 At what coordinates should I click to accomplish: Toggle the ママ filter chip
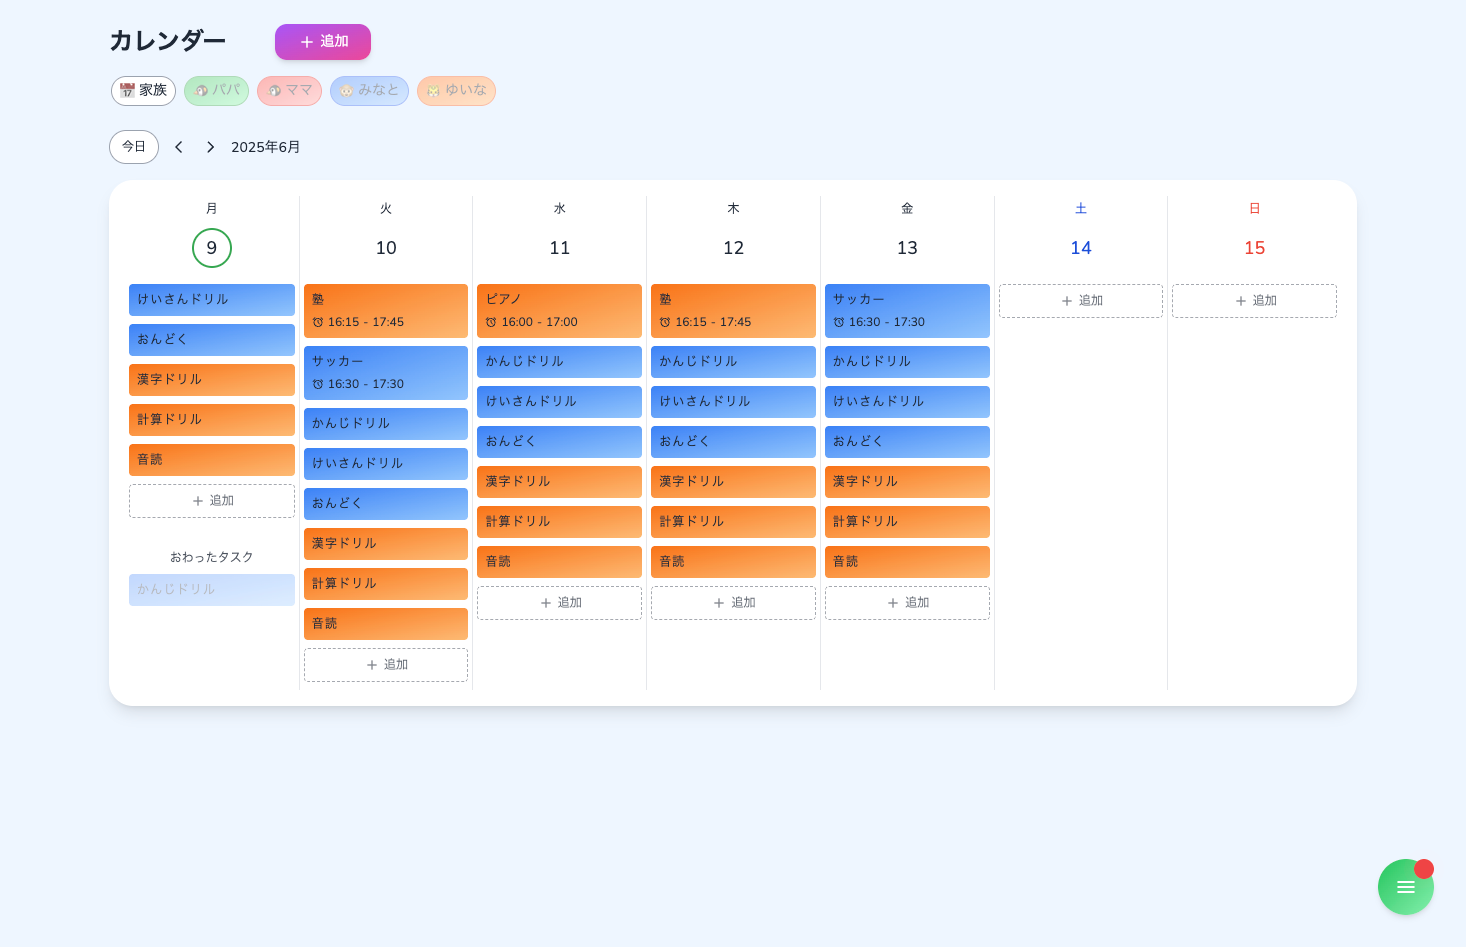(x=289, y=91)
